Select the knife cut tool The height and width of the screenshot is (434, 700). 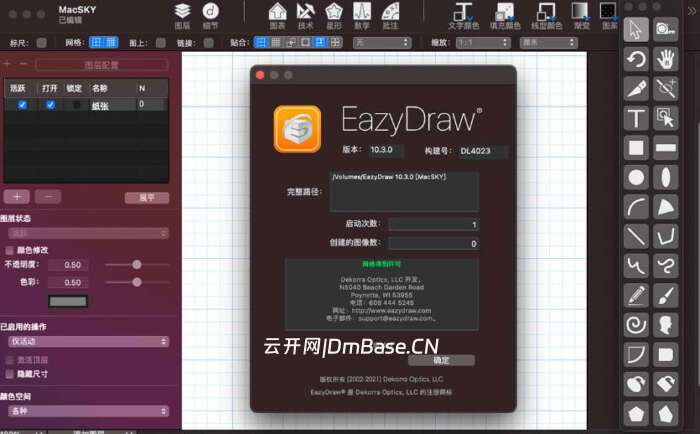(636, 88)
